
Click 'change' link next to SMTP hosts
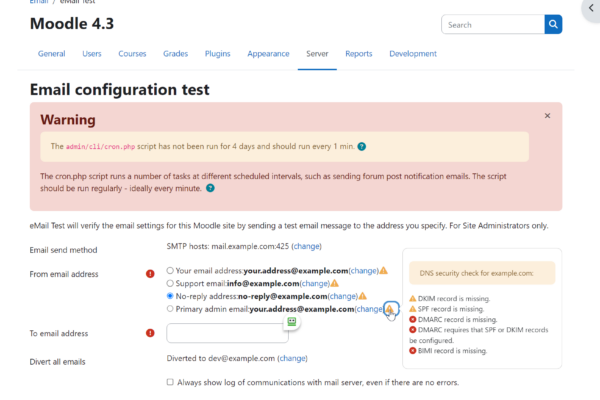click(307, 246)
